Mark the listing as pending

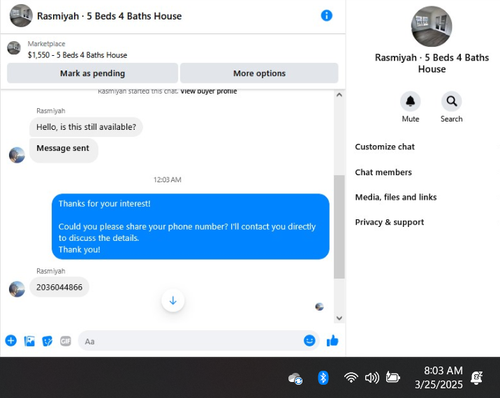pyautogui.click(x=93, y=73)
